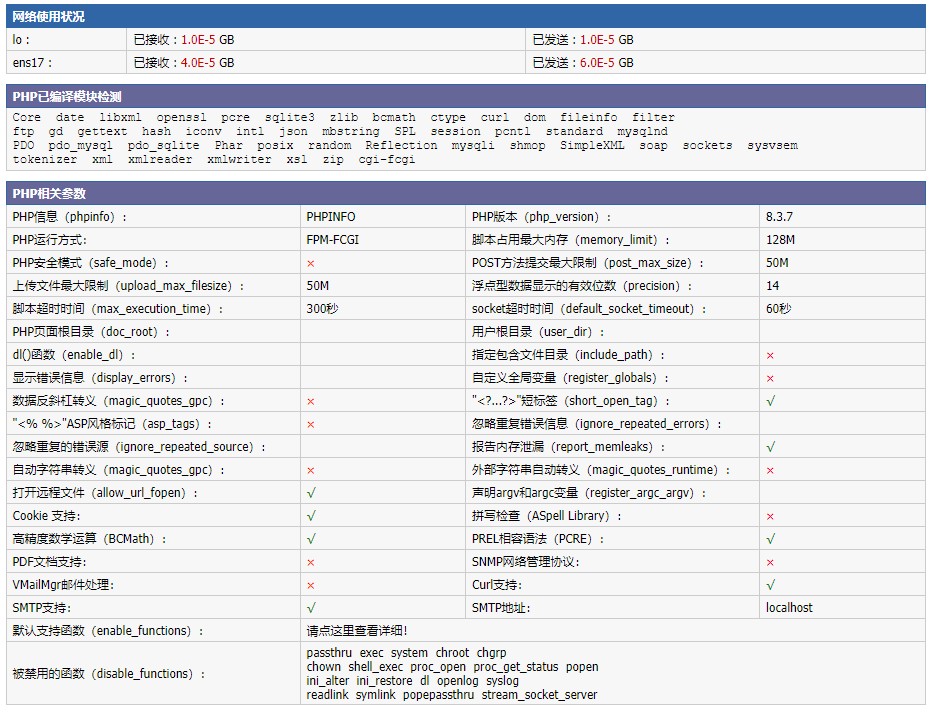Open the PHPINFO link
The width and height of the screenshot is (934, 713).
point(330,217)
